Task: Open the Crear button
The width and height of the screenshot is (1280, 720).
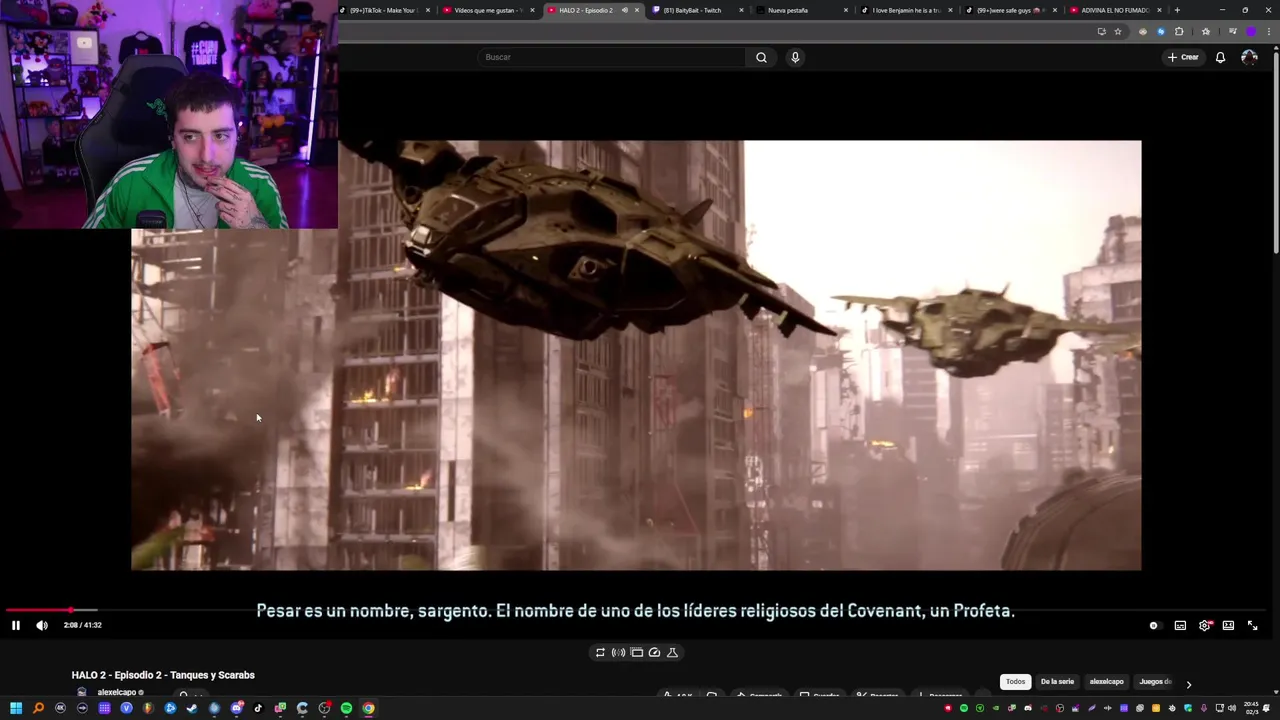Action: pyautogui.click(x=1183, y=57)
